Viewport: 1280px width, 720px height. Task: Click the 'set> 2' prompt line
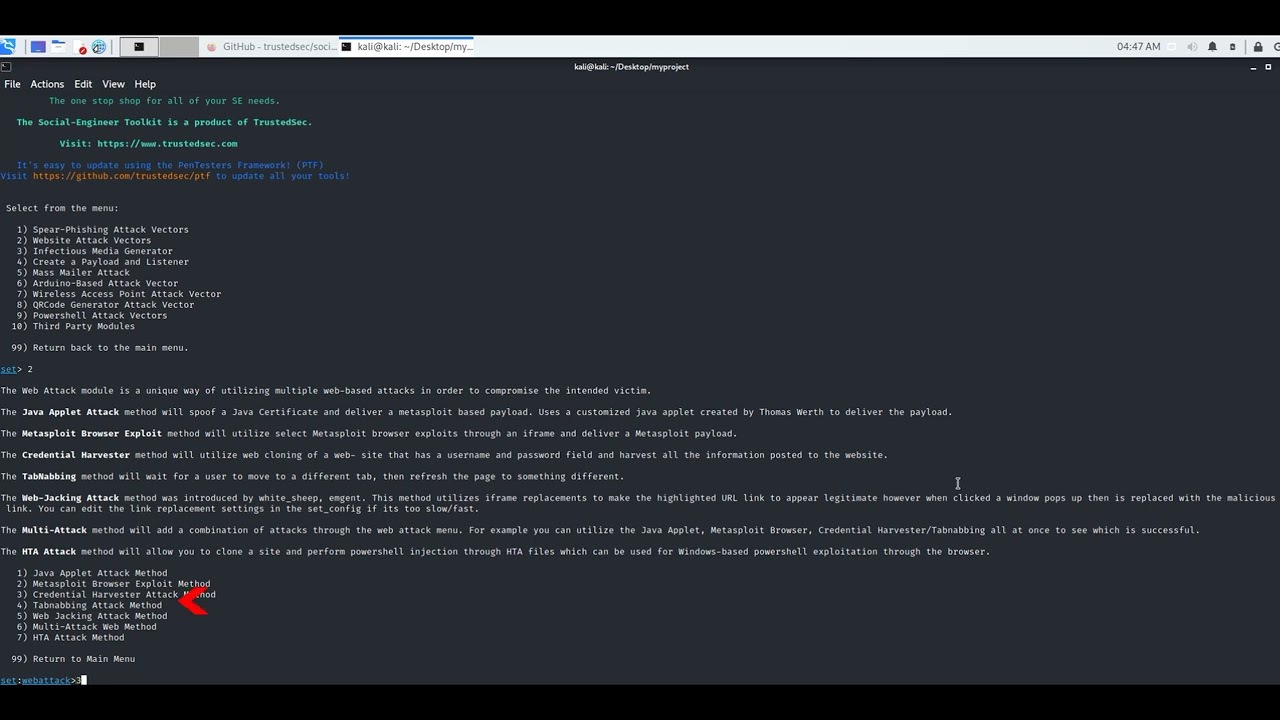tap(17, 370)
